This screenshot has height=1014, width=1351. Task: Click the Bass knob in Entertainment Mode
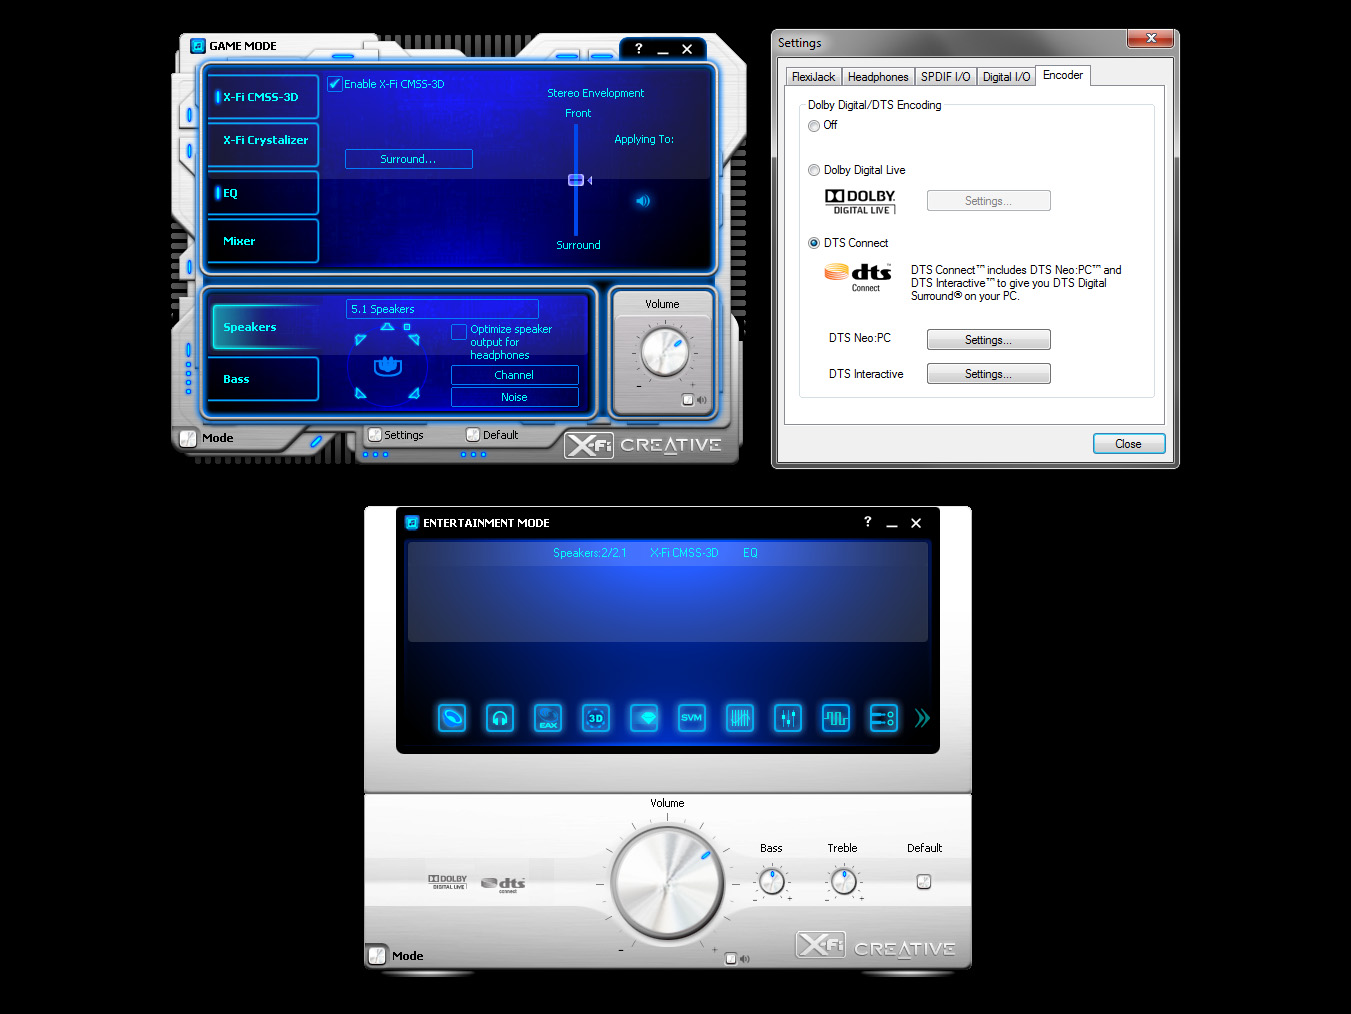[771, 881]
